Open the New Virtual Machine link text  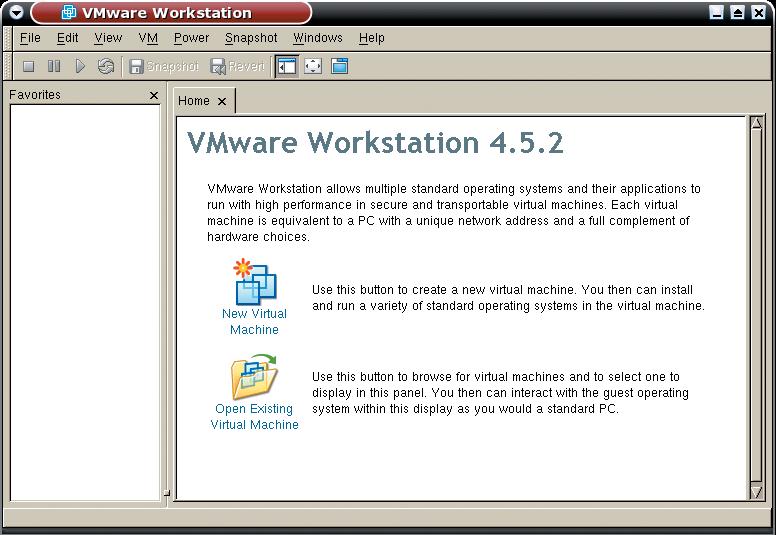254,322
